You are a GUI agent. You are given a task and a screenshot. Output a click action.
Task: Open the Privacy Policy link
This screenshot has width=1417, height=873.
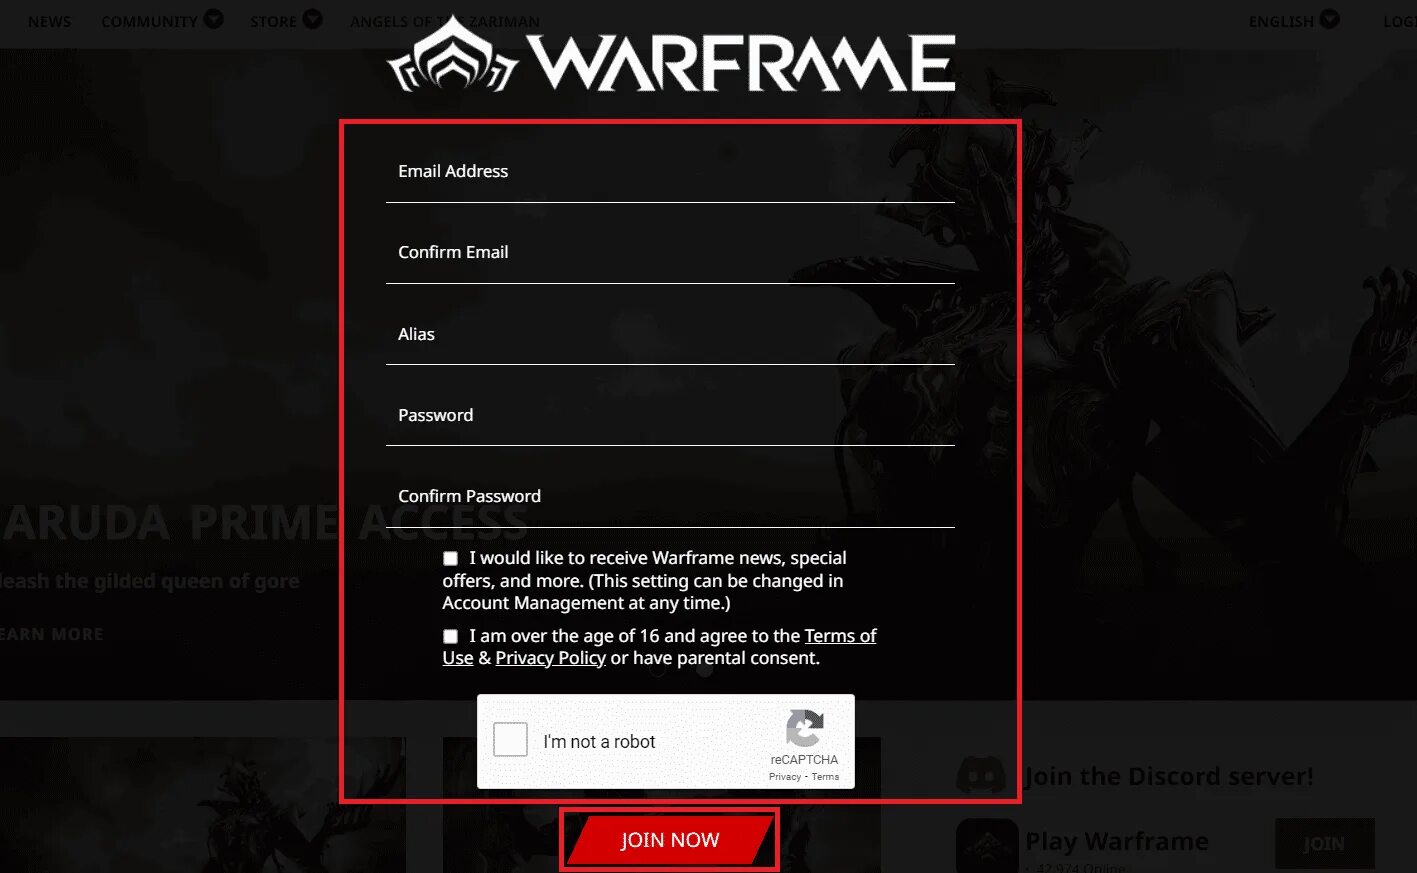[x=550, y=658]
